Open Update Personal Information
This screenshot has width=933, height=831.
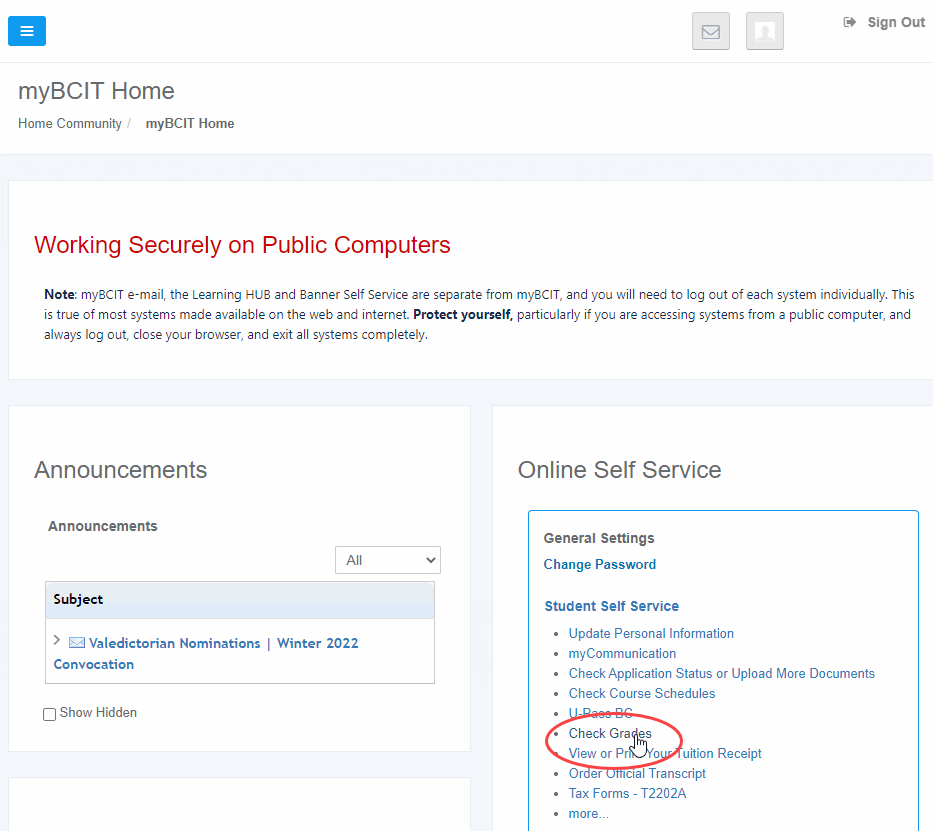click(651, 633)
